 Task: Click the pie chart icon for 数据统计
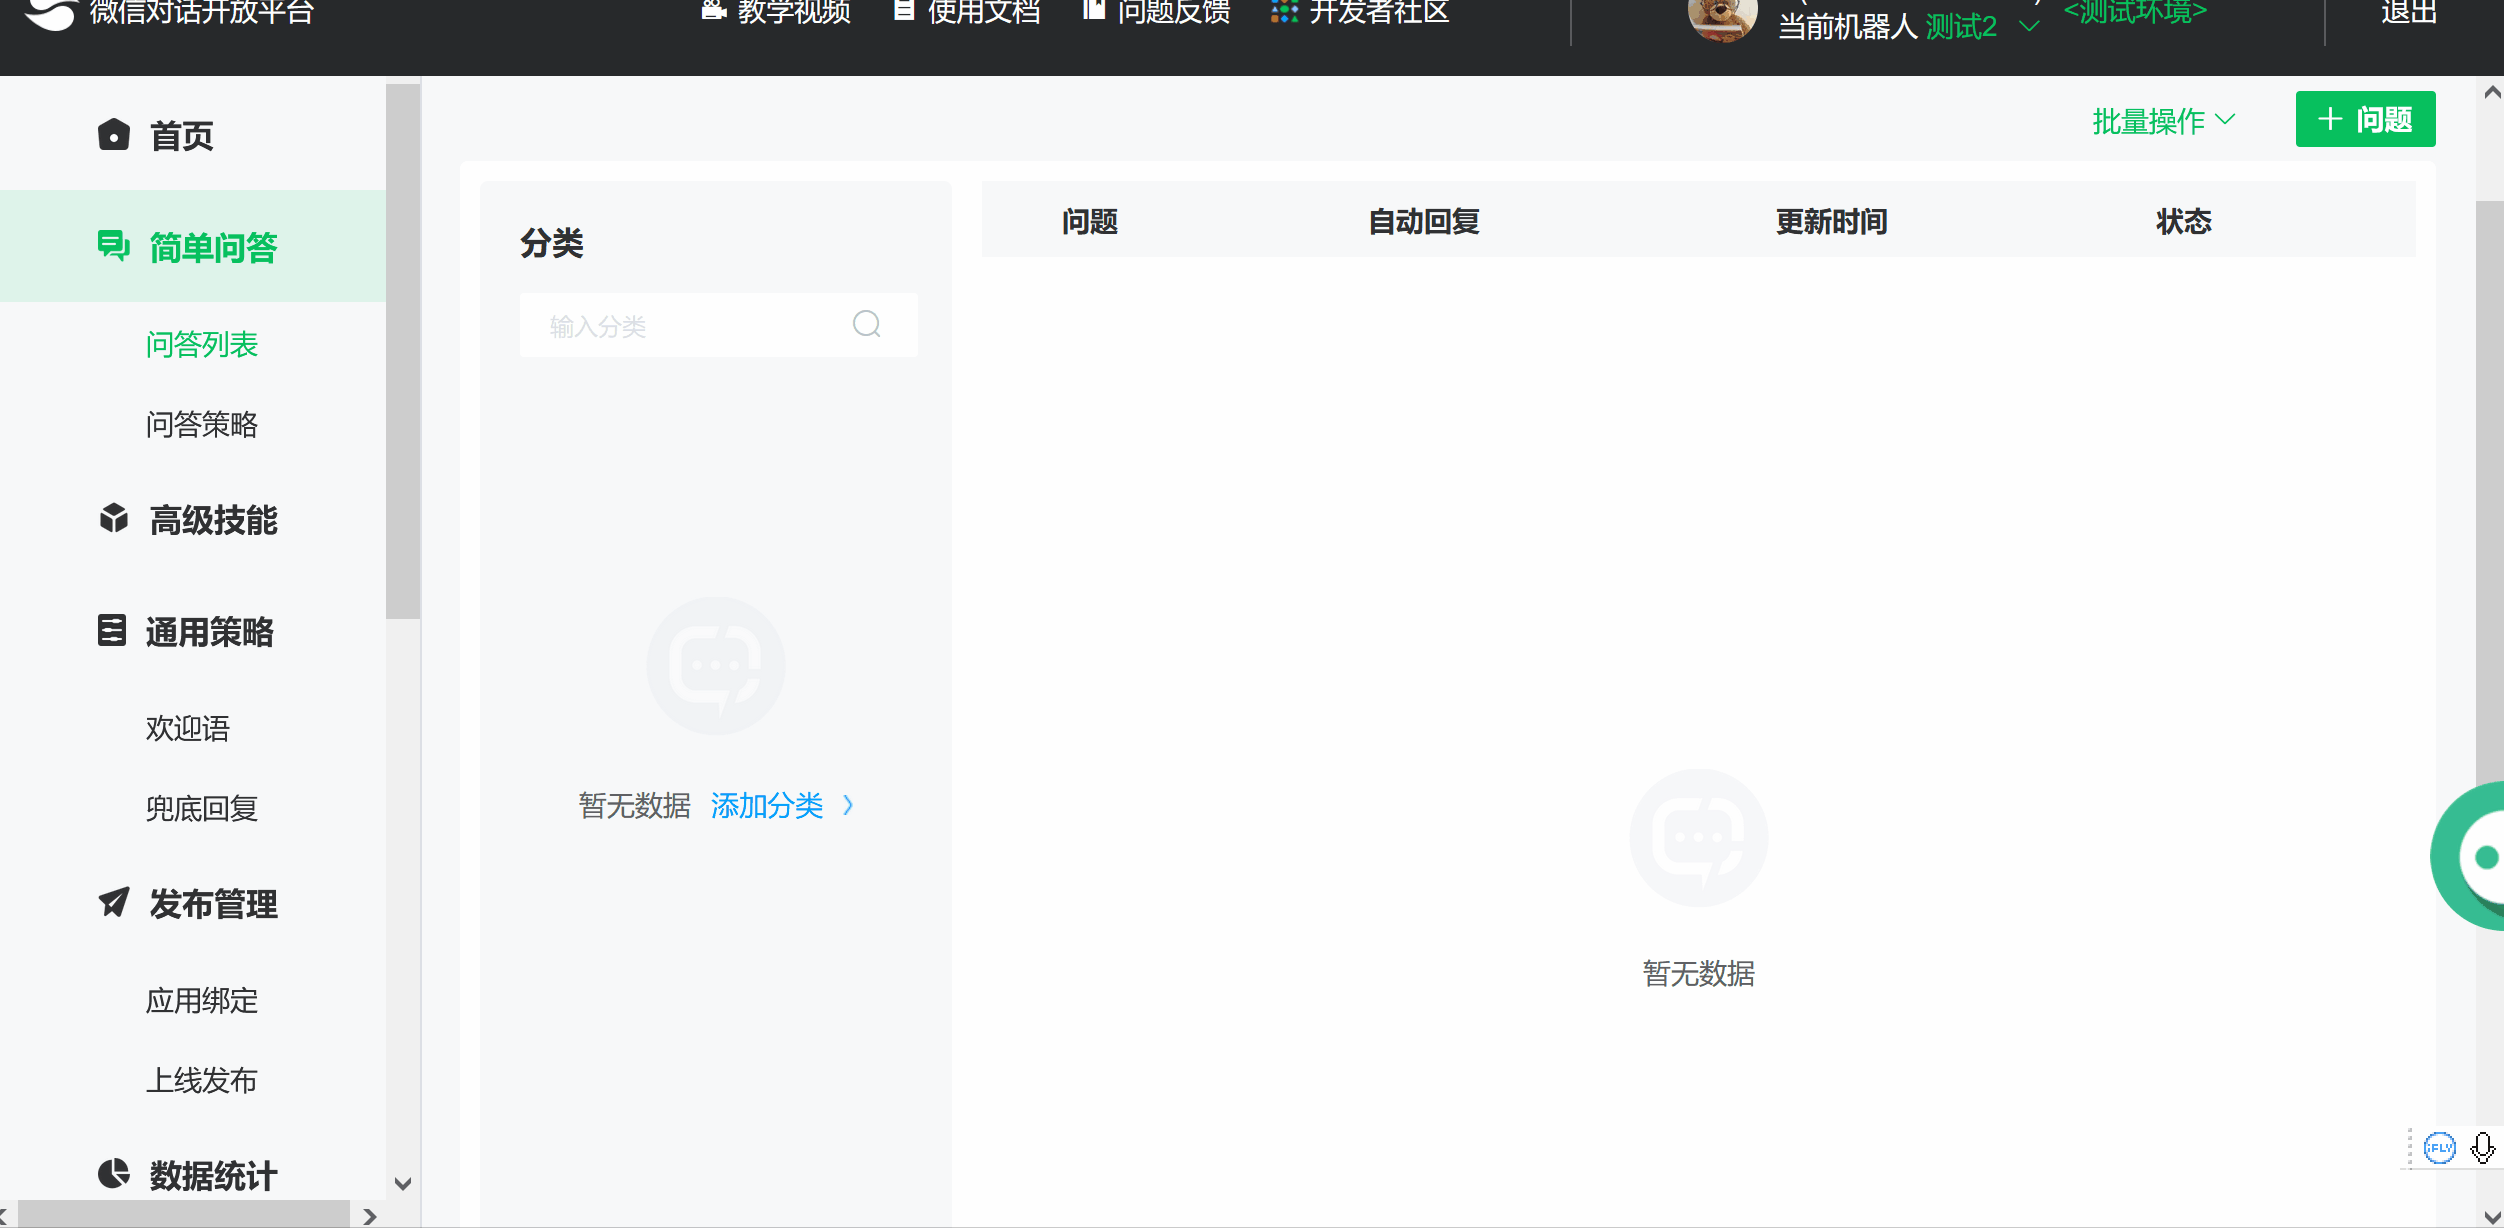click(114, 1173)
